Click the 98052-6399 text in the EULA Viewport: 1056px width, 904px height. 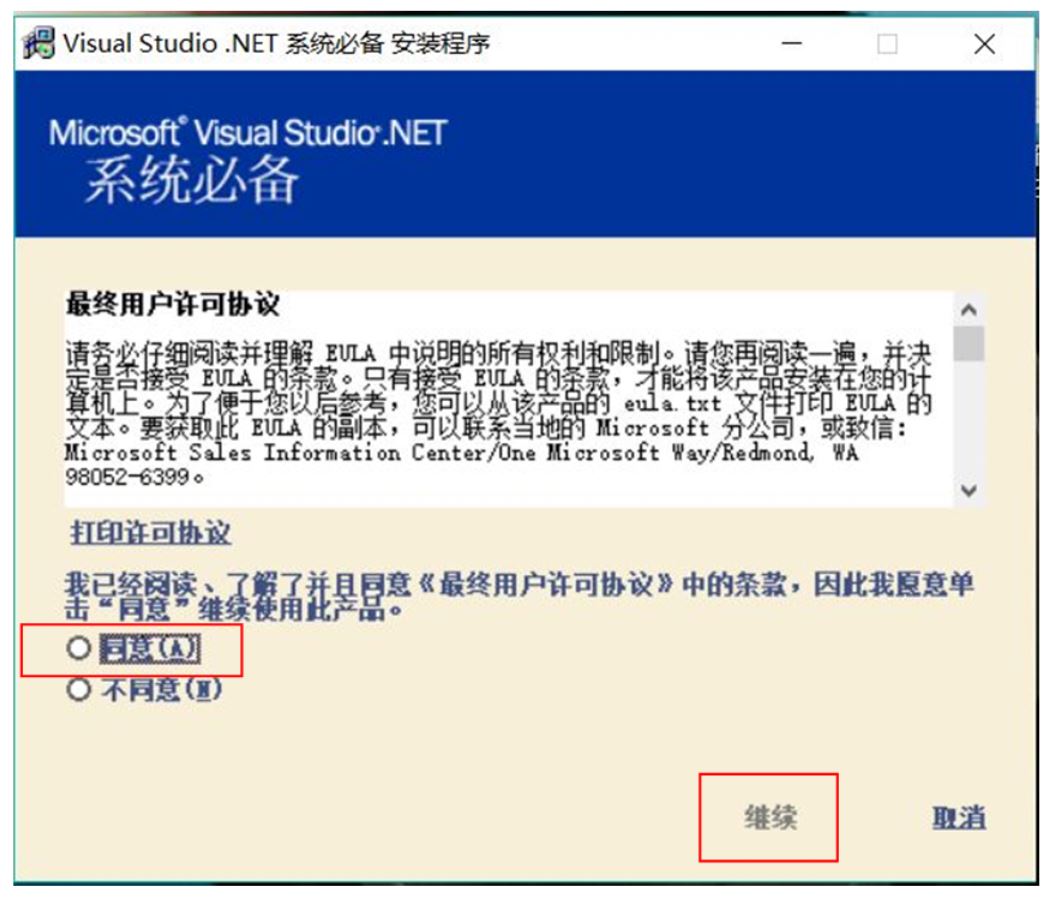coord(127,477)
